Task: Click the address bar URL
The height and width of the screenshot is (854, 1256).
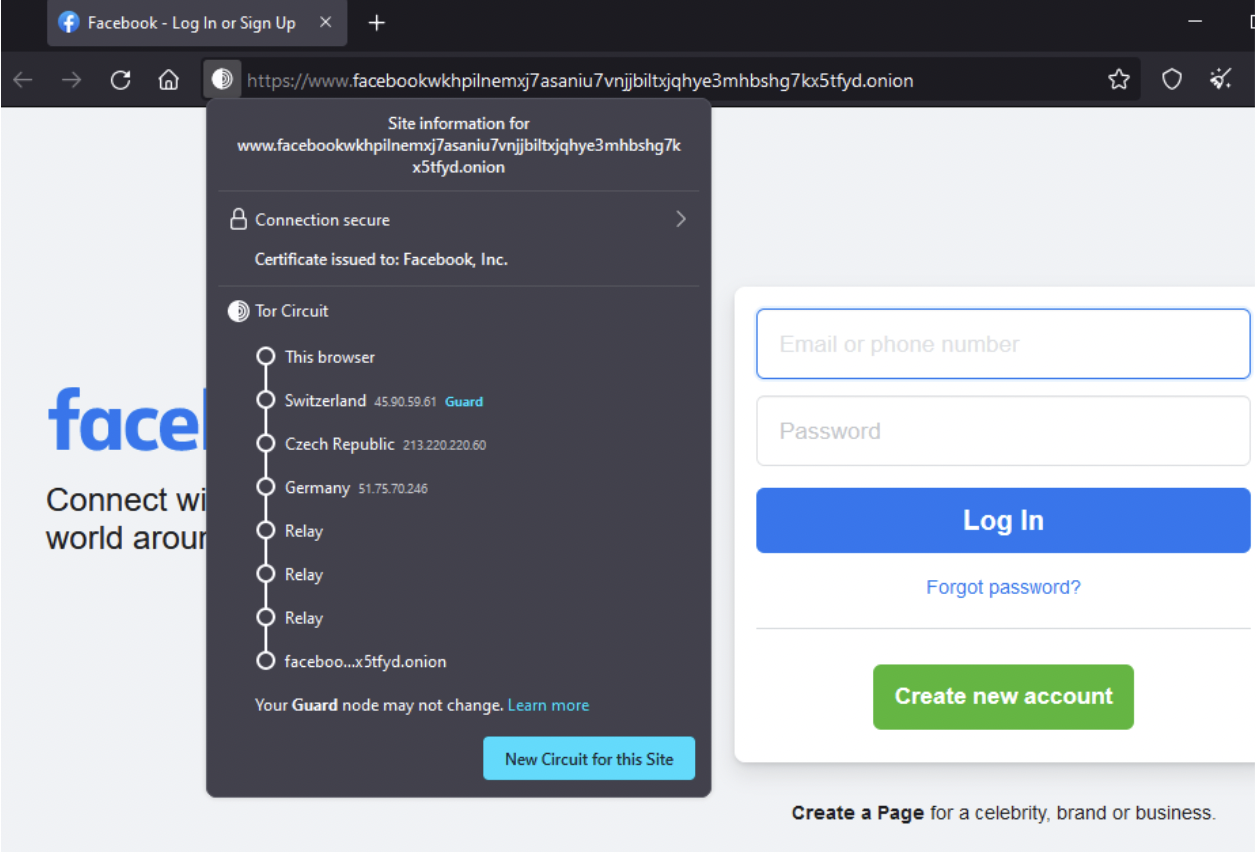Action: tap(580, 80)
